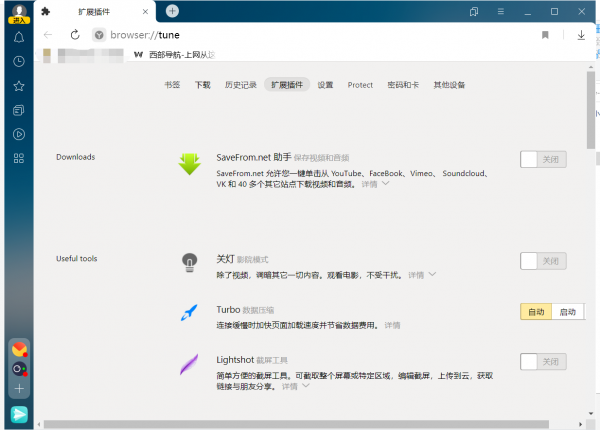Open the Alice assistant sidebar icon
Viewport: 600px width, 430px height.
(x=19, y=369)
